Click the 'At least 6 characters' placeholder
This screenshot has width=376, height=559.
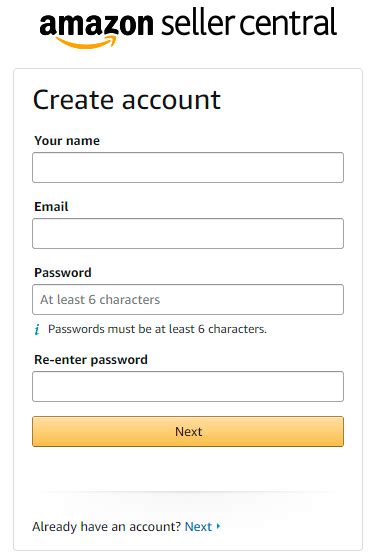tap(100, 299)
